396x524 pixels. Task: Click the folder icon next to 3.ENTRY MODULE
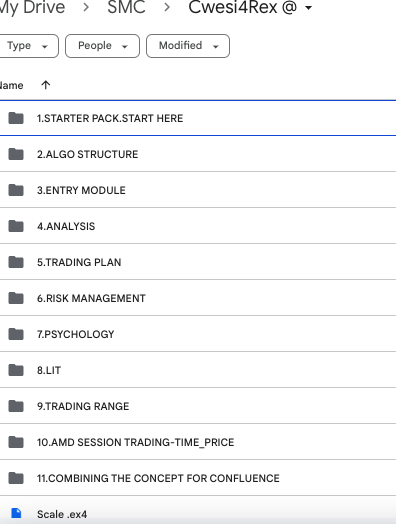point(16,190)
